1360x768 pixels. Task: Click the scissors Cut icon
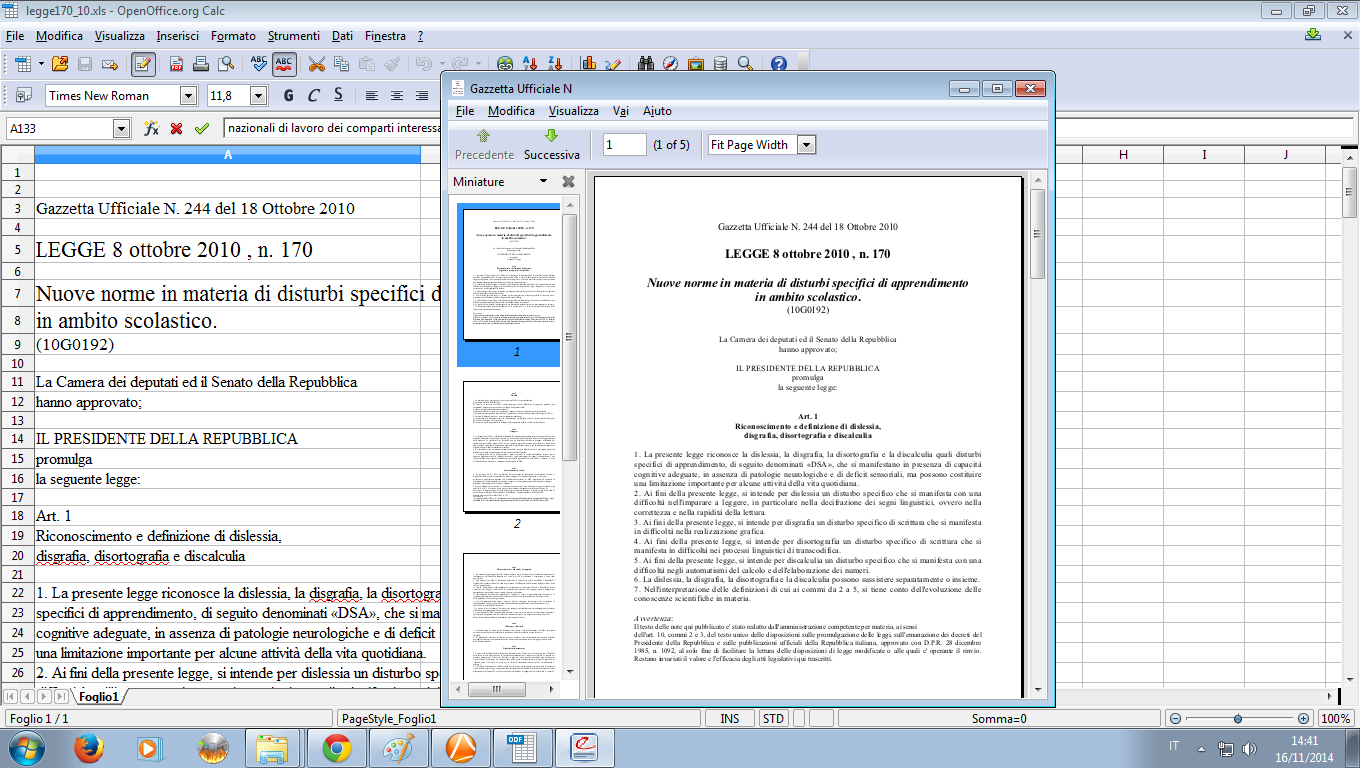(x=316, y=64)
